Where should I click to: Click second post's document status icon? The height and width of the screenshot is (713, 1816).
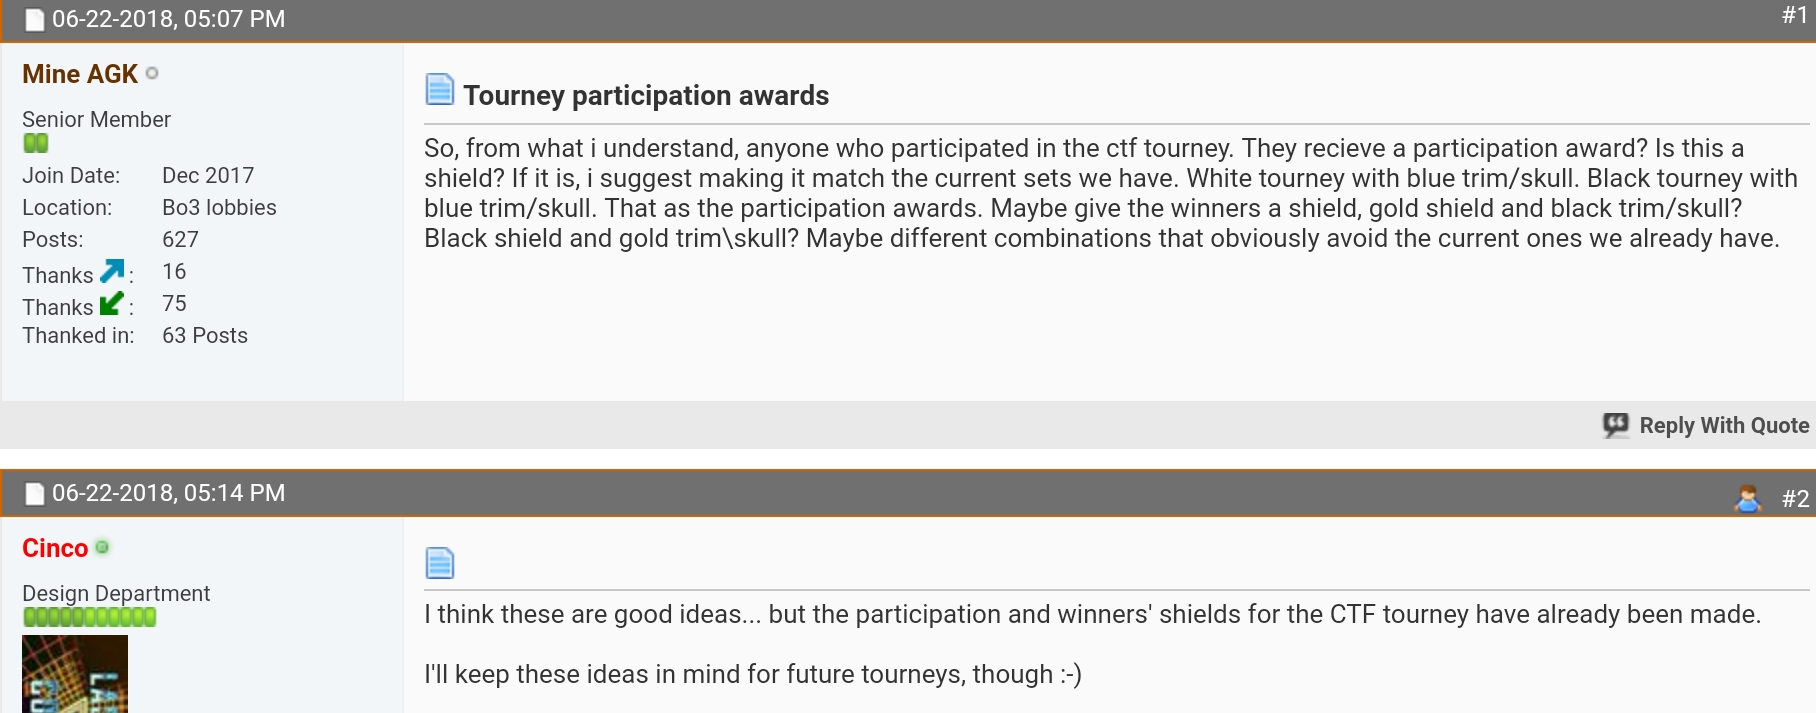(x=35, y=493)
